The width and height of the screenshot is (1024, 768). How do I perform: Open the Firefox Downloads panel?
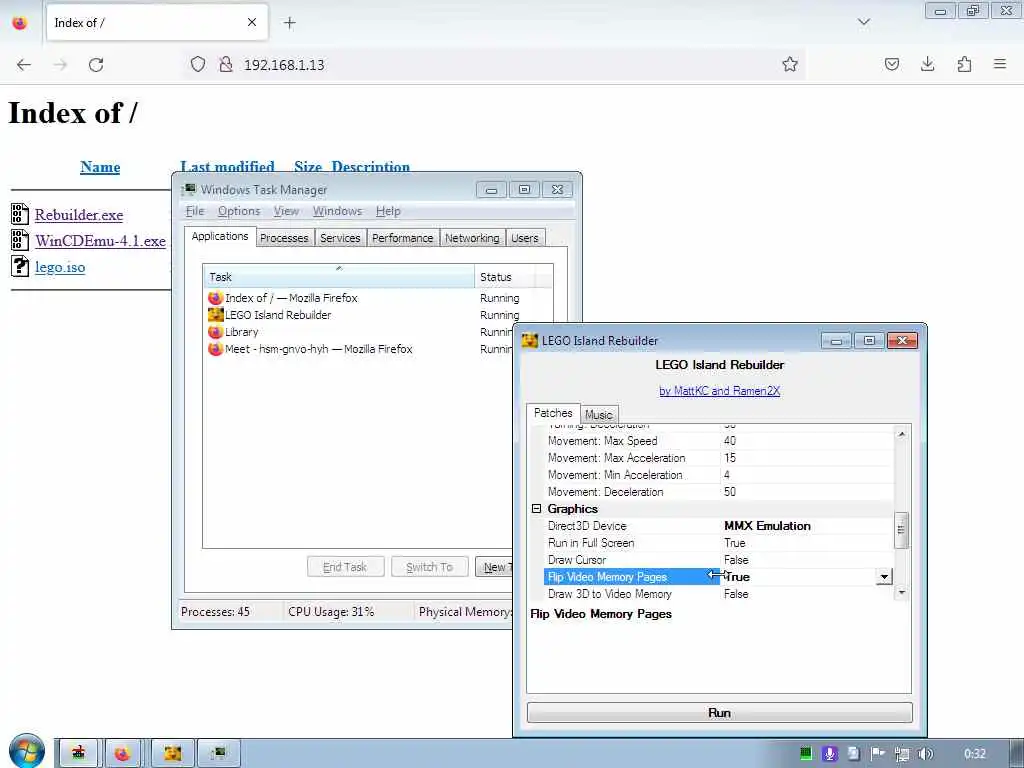[927, 64]
